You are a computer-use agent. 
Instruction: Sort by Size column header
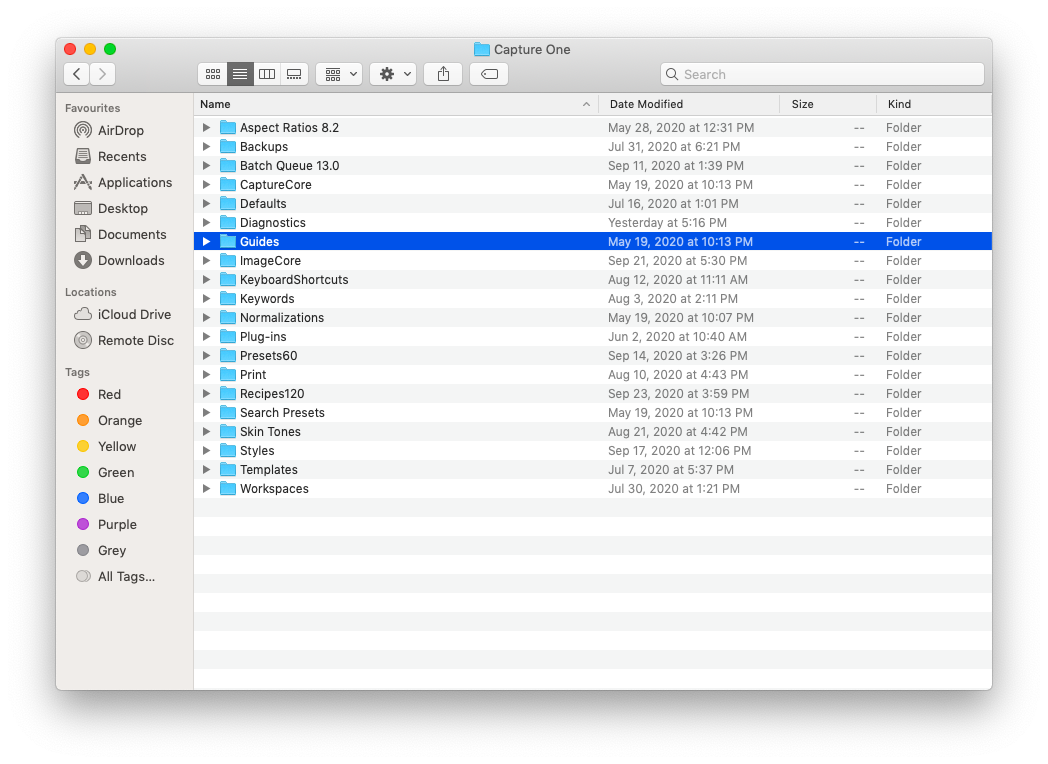(828, 104)
